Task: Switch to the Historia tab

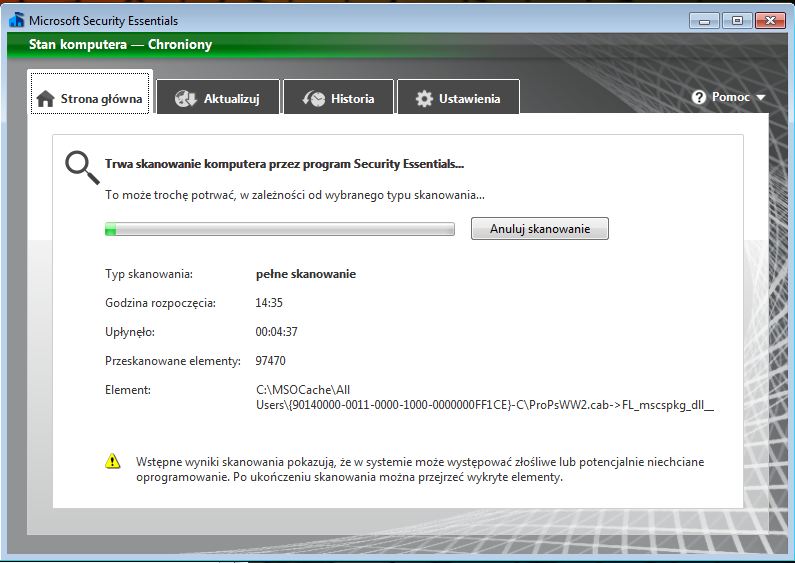Action: [339, 97]
